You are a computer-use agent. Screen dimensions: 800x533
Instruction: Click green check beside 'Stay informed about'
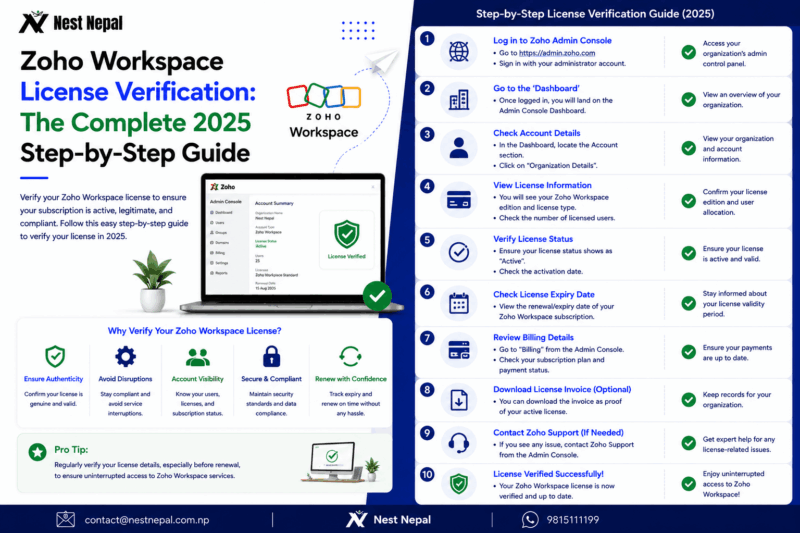click(x=689, y=303)
